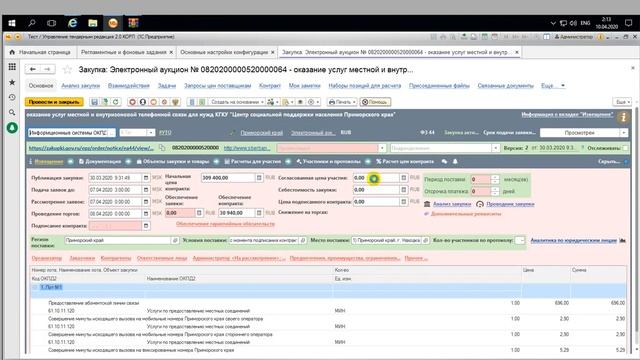
Task: Switch to Начальная страница tab
Action: [x=41, y=52]
